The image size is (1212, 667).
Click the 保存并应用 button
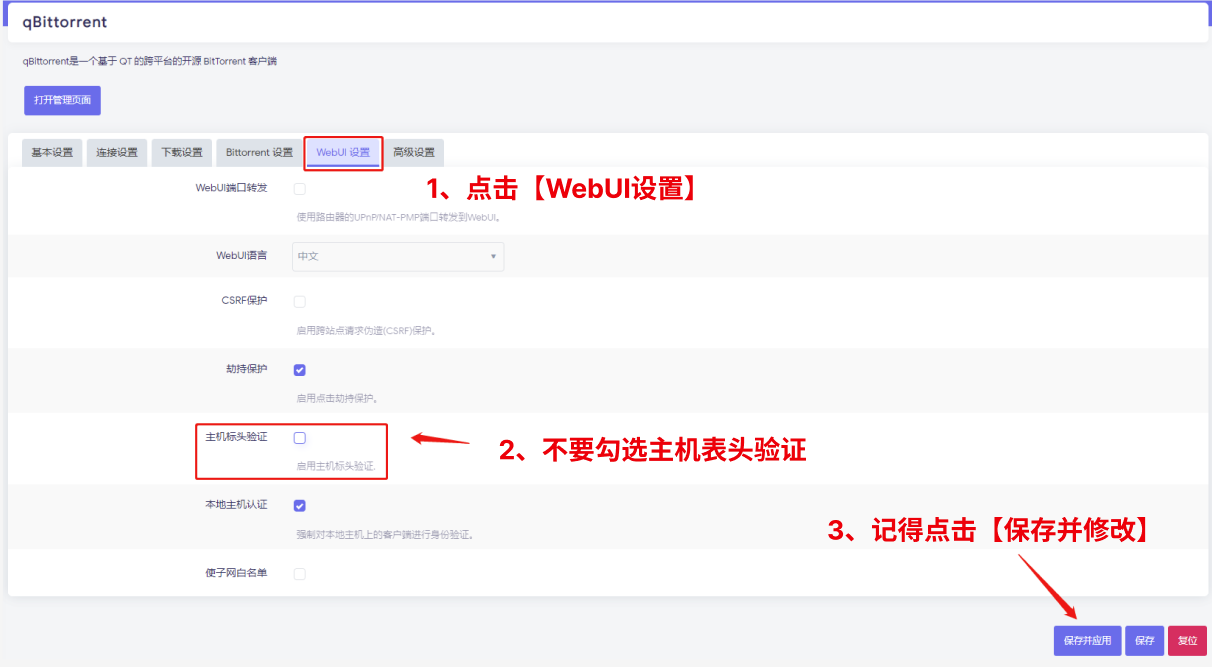(x=1087, y=640)
